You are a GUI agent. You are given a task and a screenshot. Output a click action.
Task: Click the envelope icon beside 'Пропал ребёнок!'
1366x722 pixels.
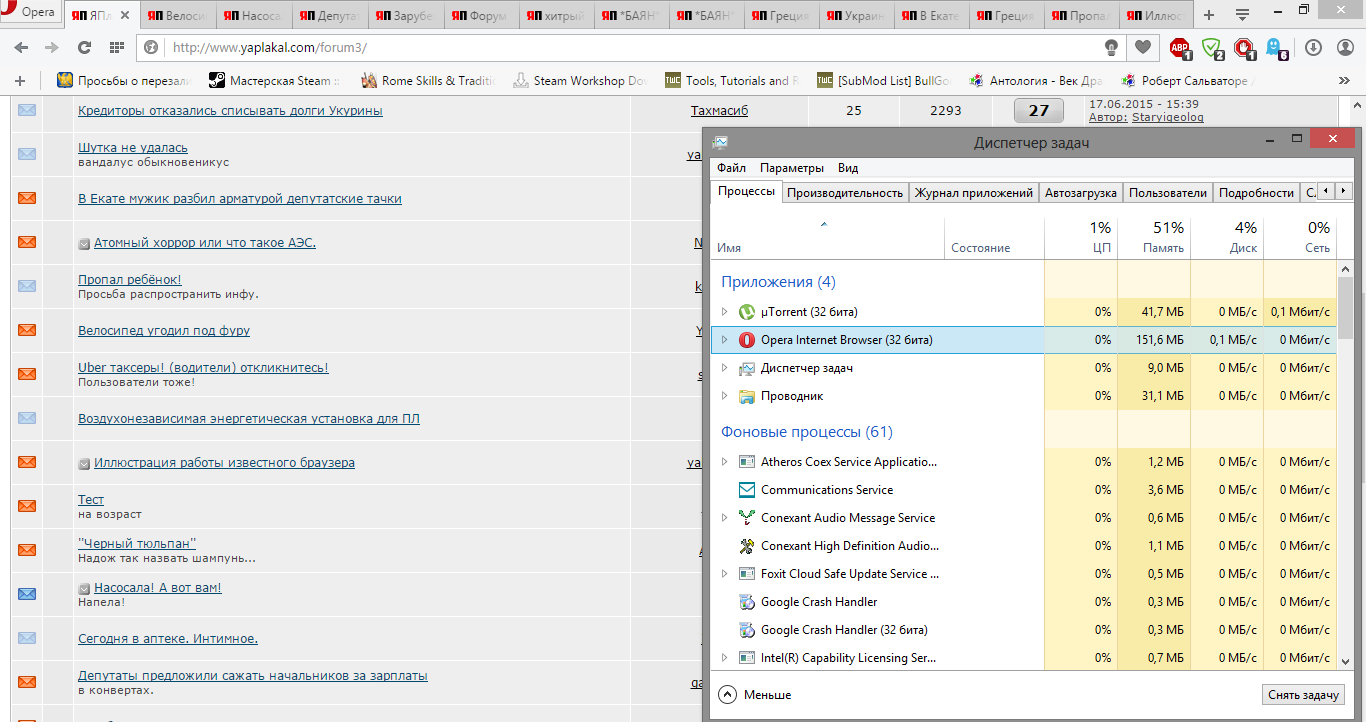[27, 286]
